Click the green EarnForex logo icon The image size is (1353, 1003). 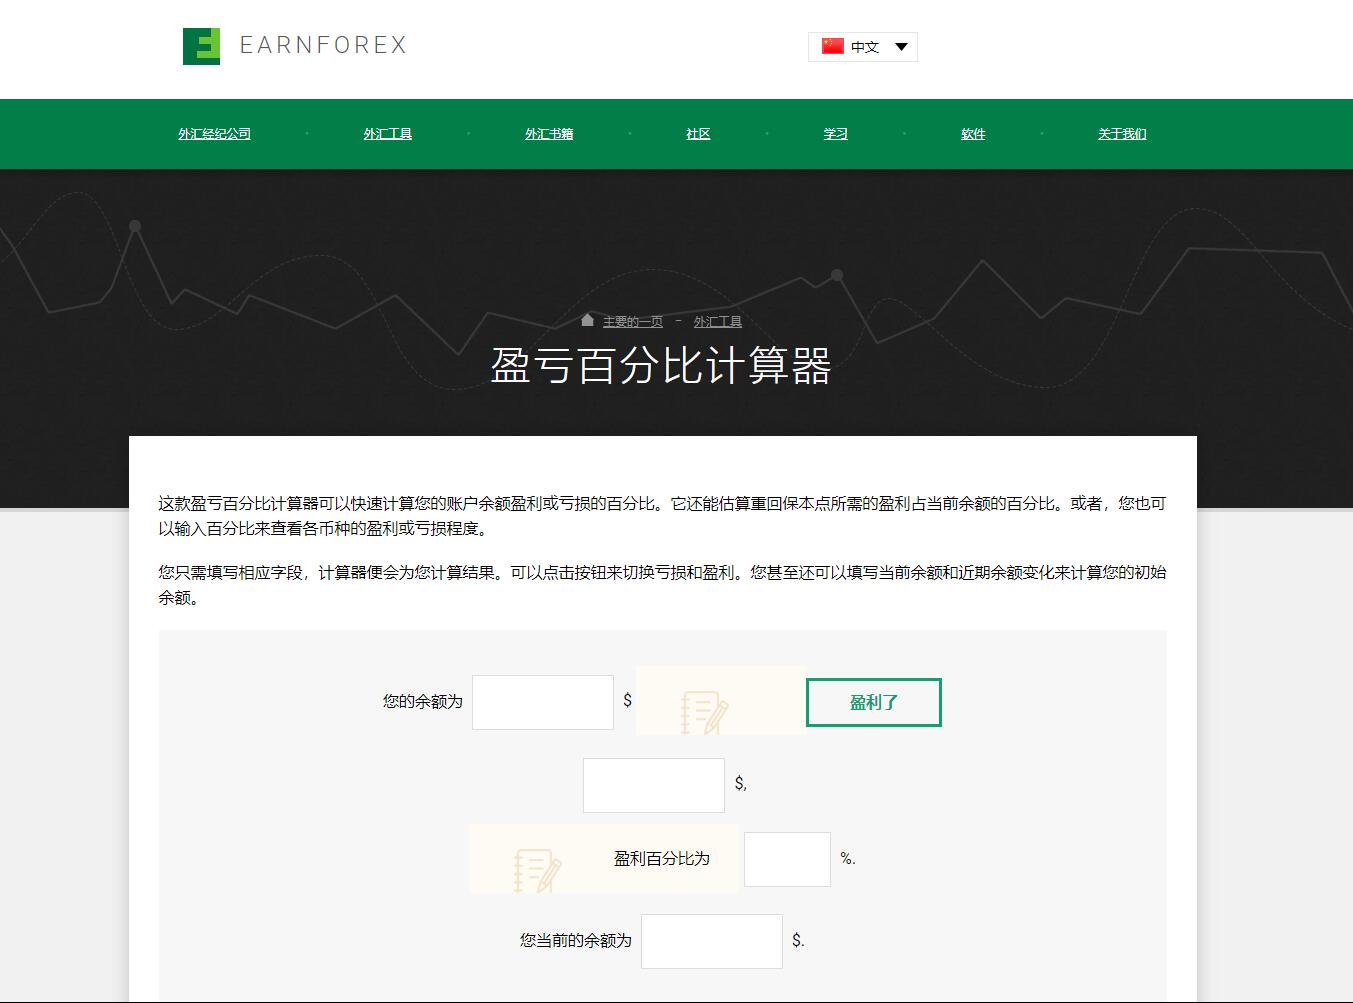tap(201, 46)
